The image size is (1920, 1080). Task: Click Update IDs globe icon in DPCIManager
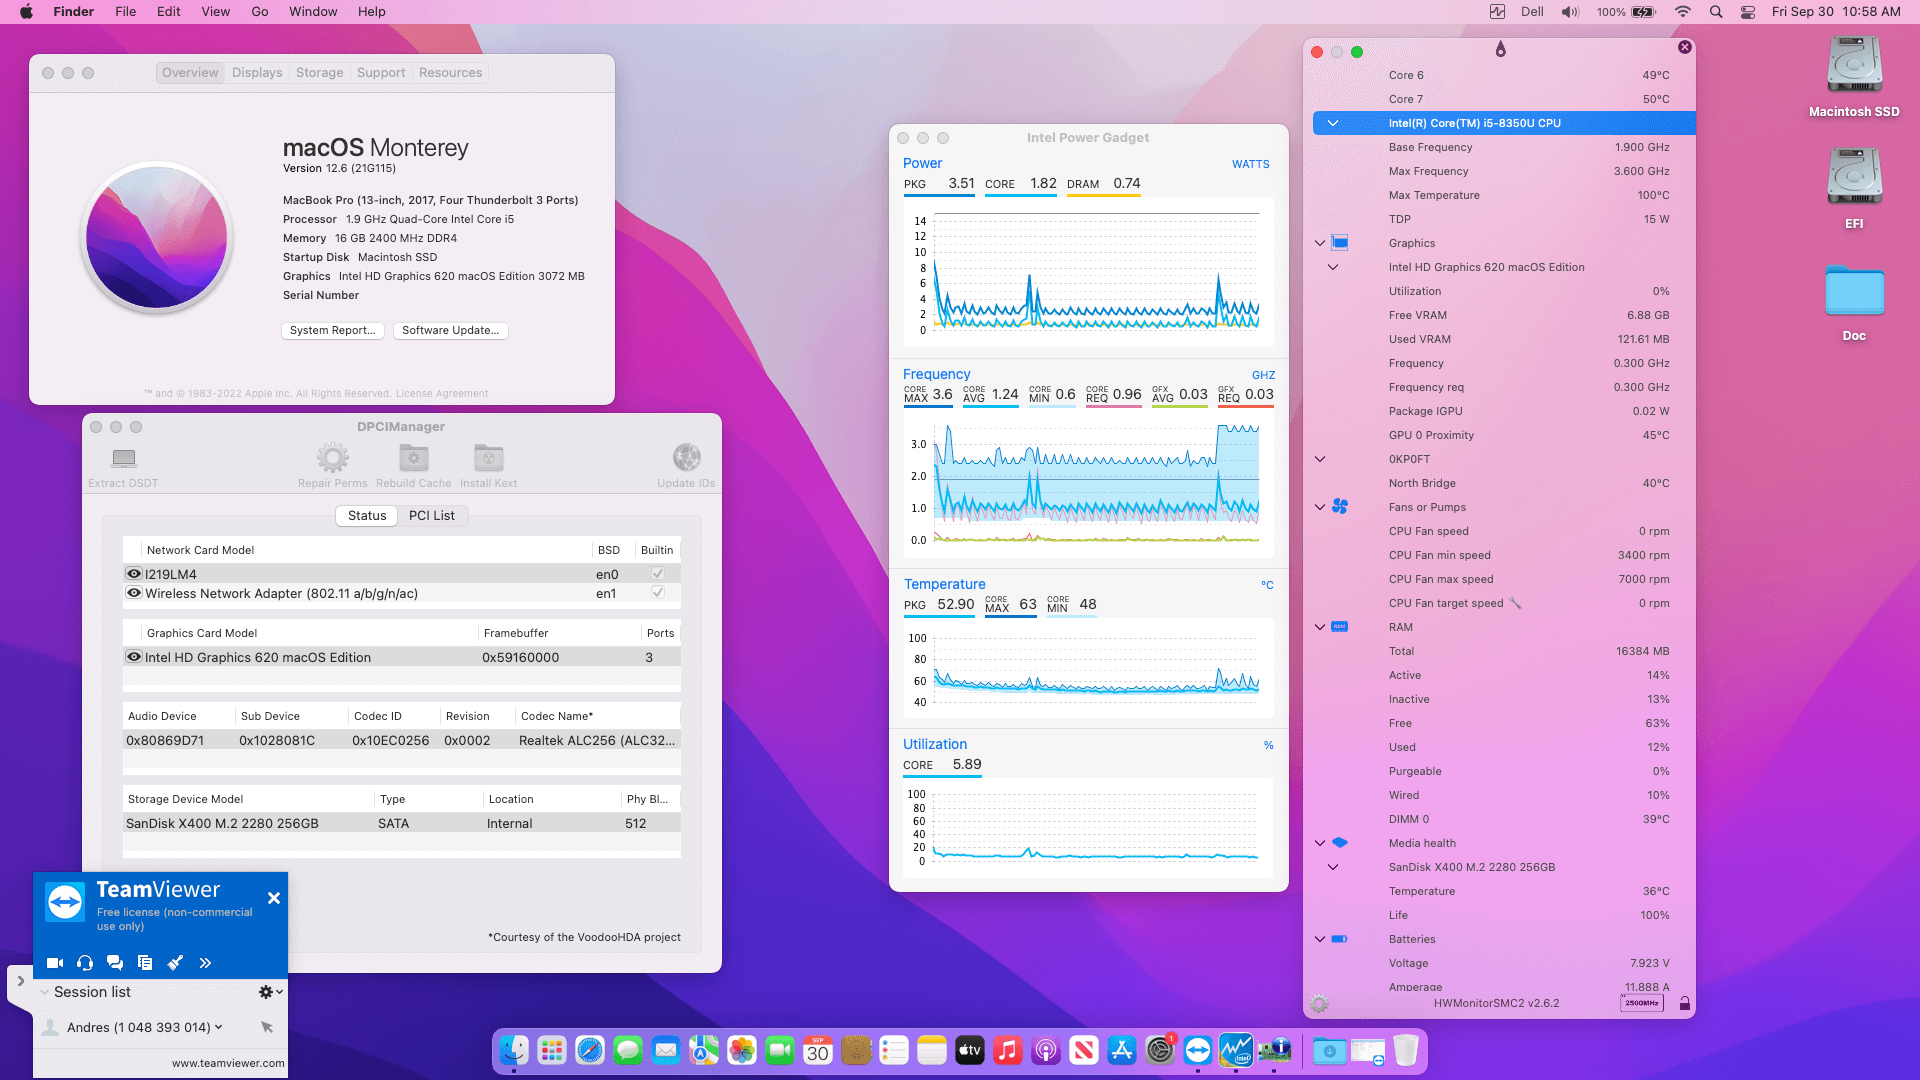pos(687,458)
